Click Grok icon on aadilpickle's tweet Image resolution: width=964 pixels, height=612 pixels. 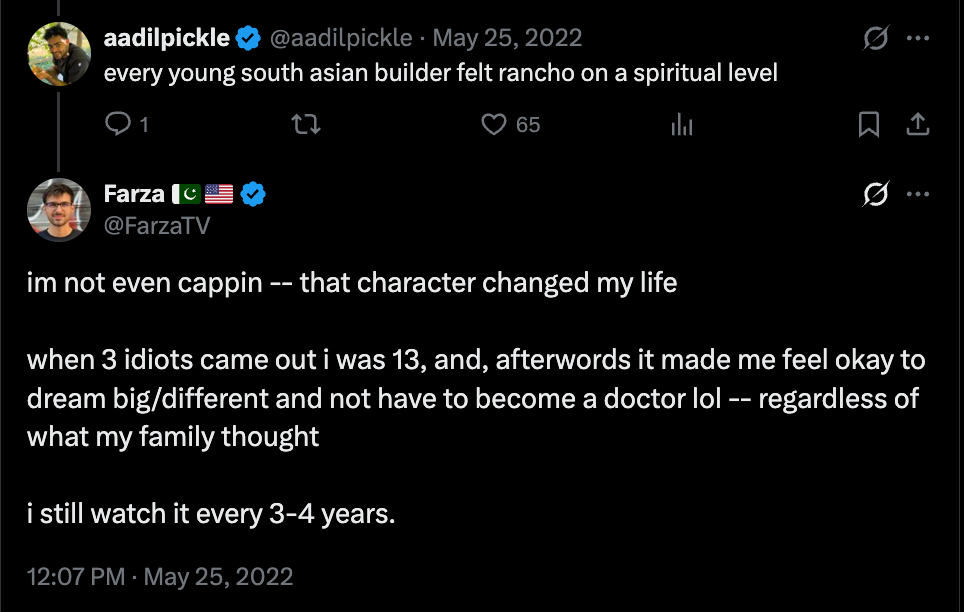coord(875,39)
